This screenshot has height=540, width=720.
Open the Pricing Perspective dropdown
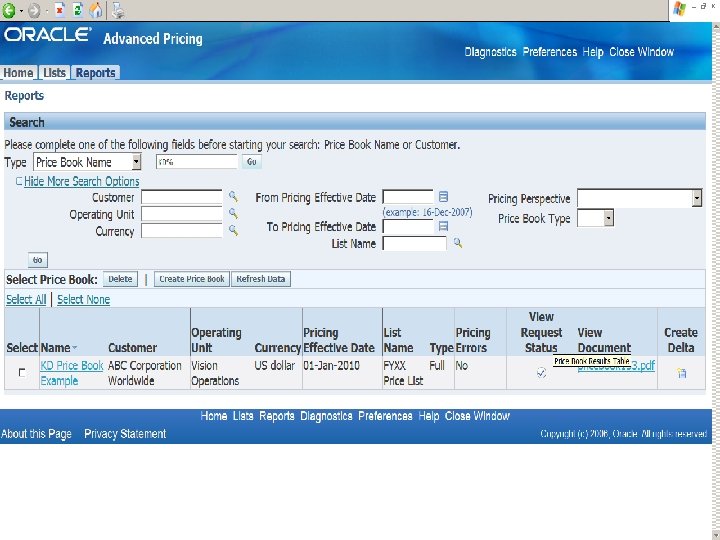coord(640,198)
